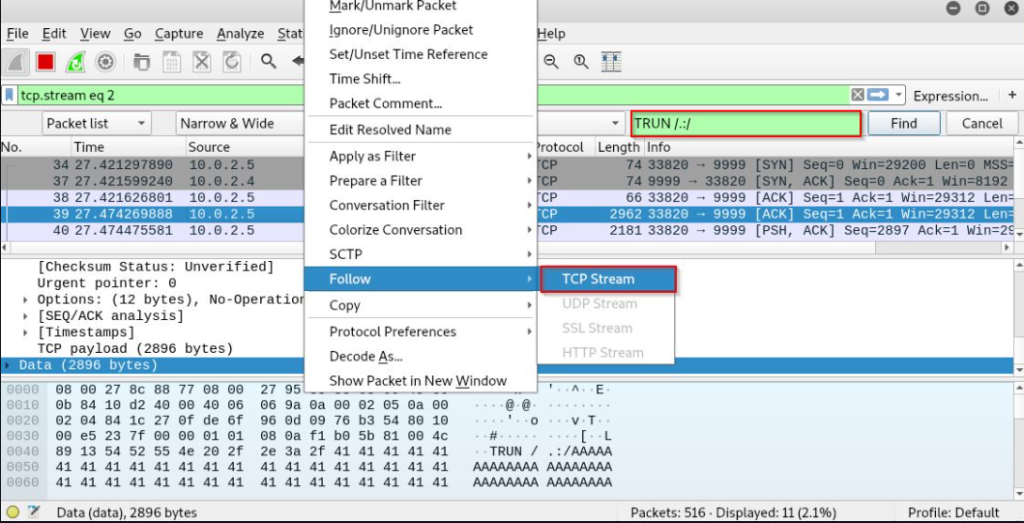Image resolution: width=1024 pixels, height=523 pixels.
Task: Click the resize columns toolbar icon
Action: (x=610, y=62)
